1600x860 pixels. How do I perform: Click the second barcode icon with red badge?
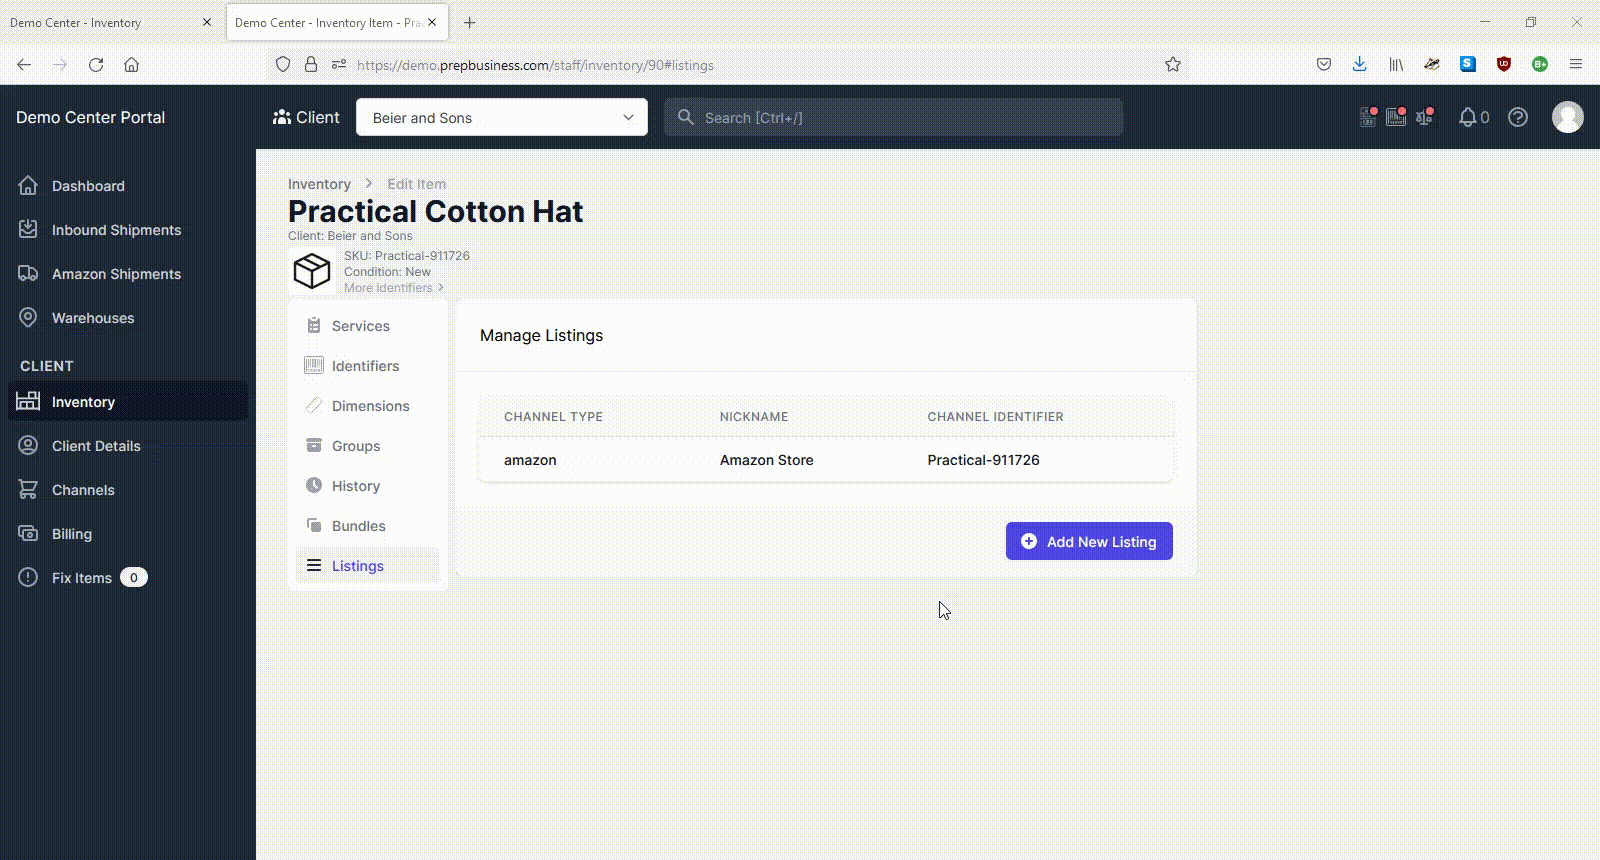[x=1396, y=116]
